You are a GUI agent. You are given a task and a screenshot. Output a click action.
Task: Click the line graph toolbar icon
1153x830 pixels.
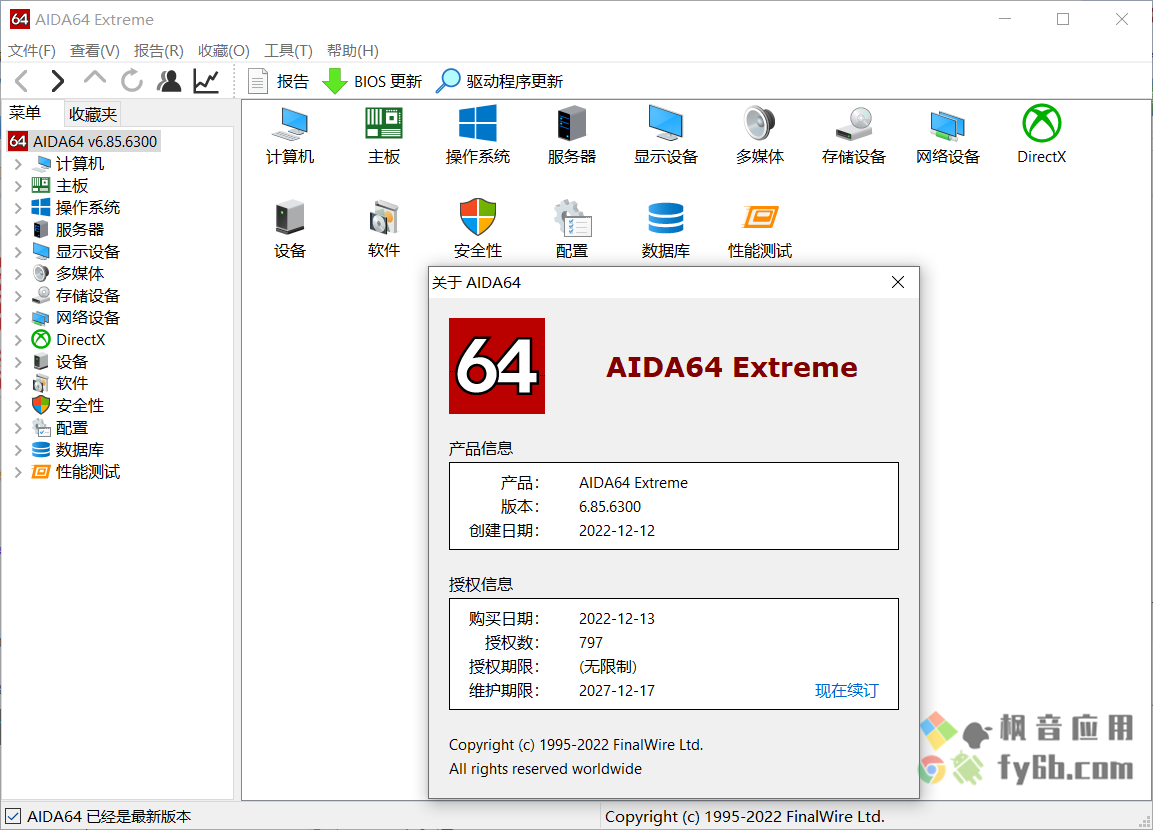[x=206, y=81]
